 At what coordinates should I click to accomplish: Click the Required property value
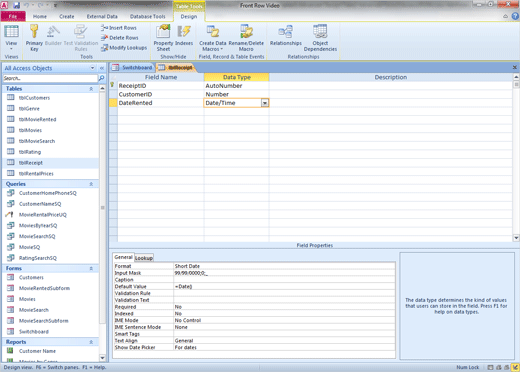[284, 307]
